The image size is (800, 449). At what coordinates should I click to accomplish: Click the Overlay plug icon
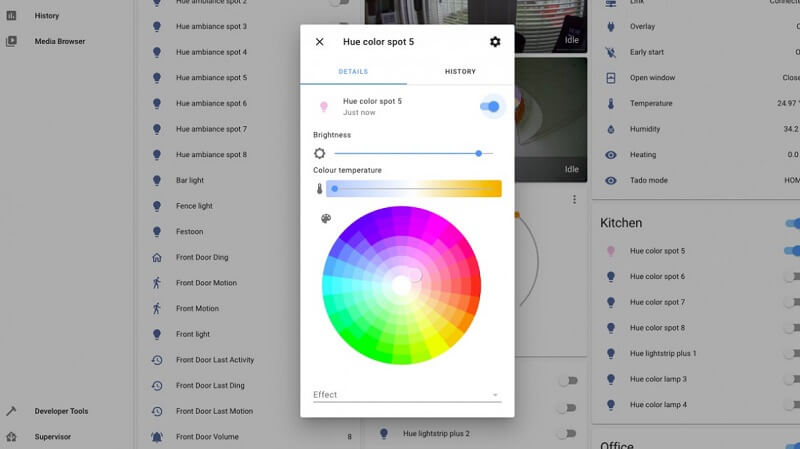point(611,27)
